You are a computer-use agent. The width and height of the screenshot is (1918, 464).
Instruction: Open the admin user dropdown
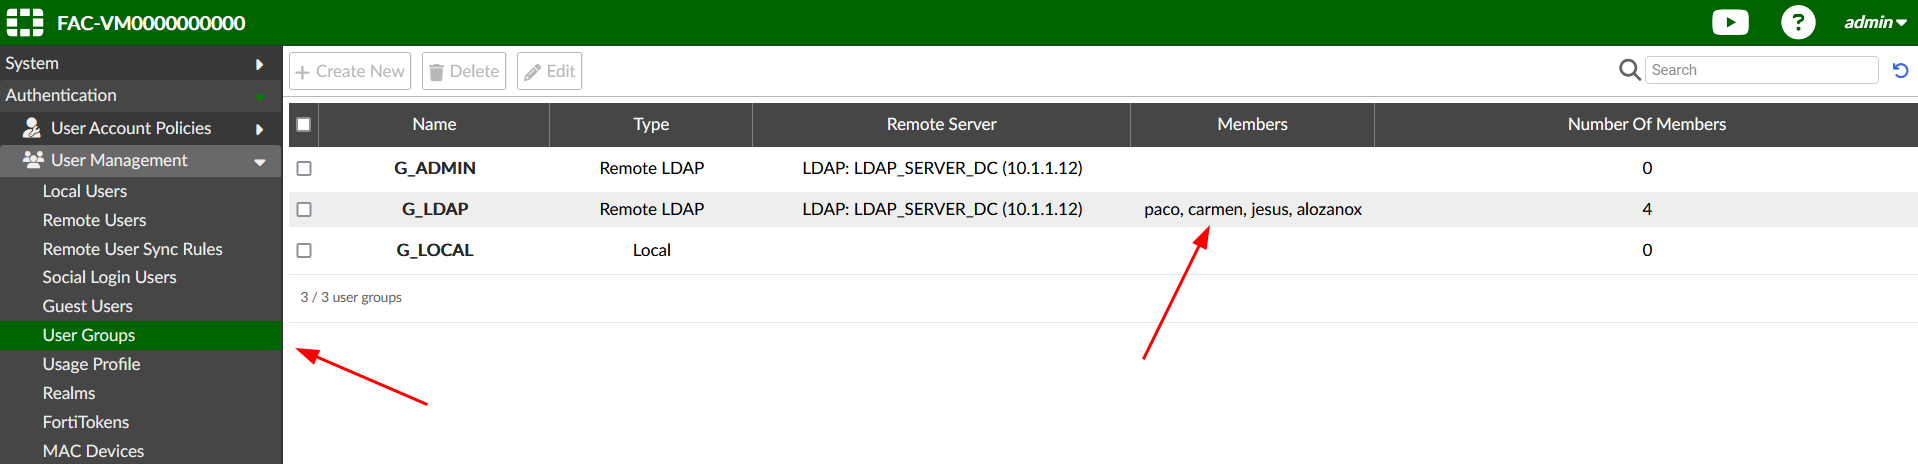[1874, 22]
